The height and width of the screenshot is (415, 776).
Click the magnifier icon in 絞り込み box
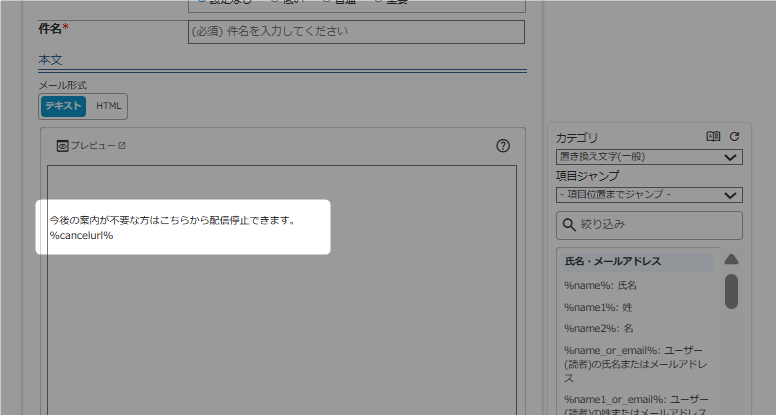coord(569,225)
